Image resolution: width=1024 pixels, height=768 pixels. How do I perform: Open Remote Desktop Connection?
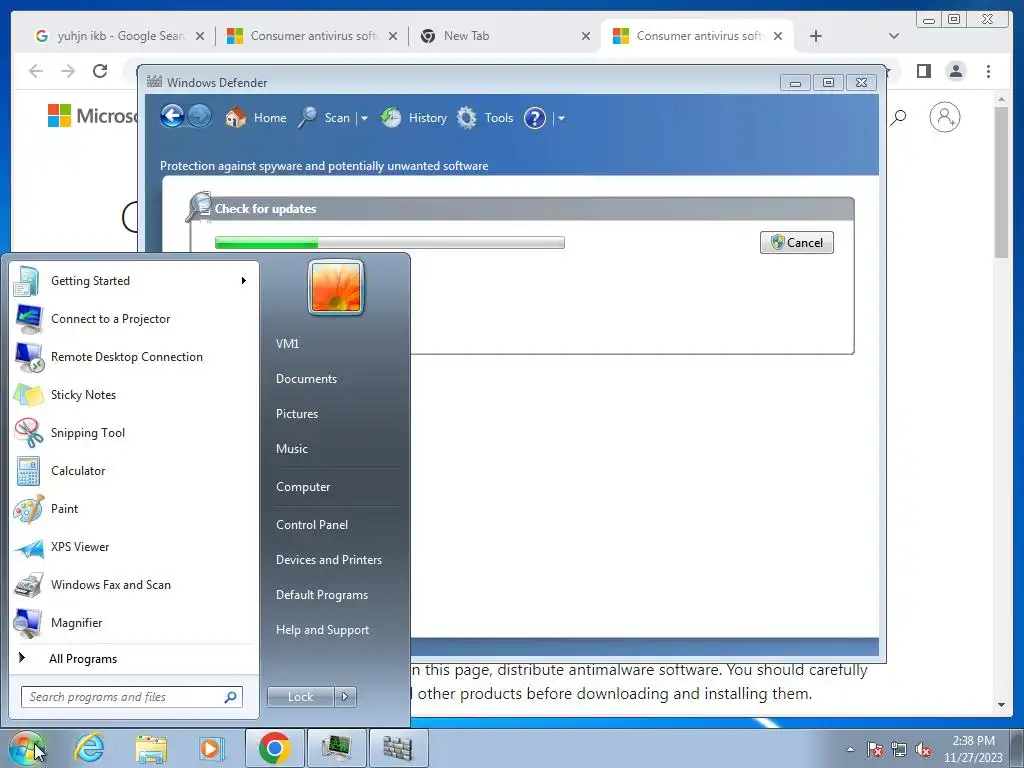point(134,357)
